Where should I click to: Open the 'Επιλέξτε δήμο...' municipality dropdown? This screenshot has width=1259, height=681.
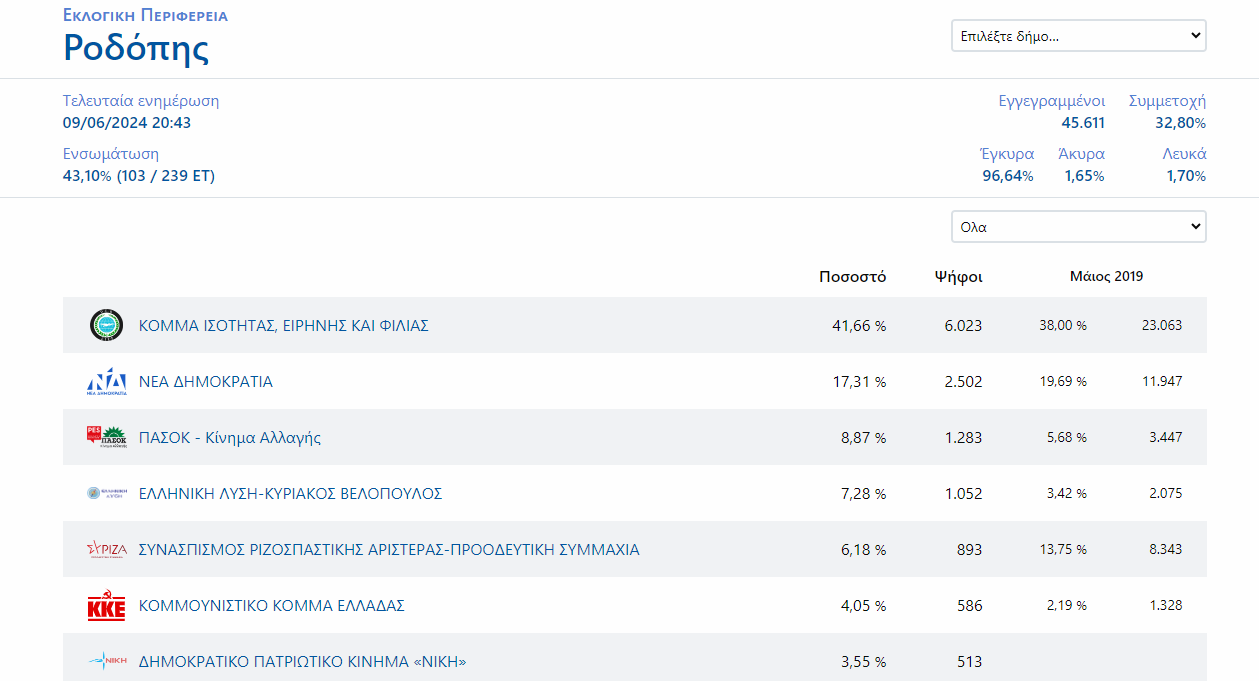[1078, 36]
